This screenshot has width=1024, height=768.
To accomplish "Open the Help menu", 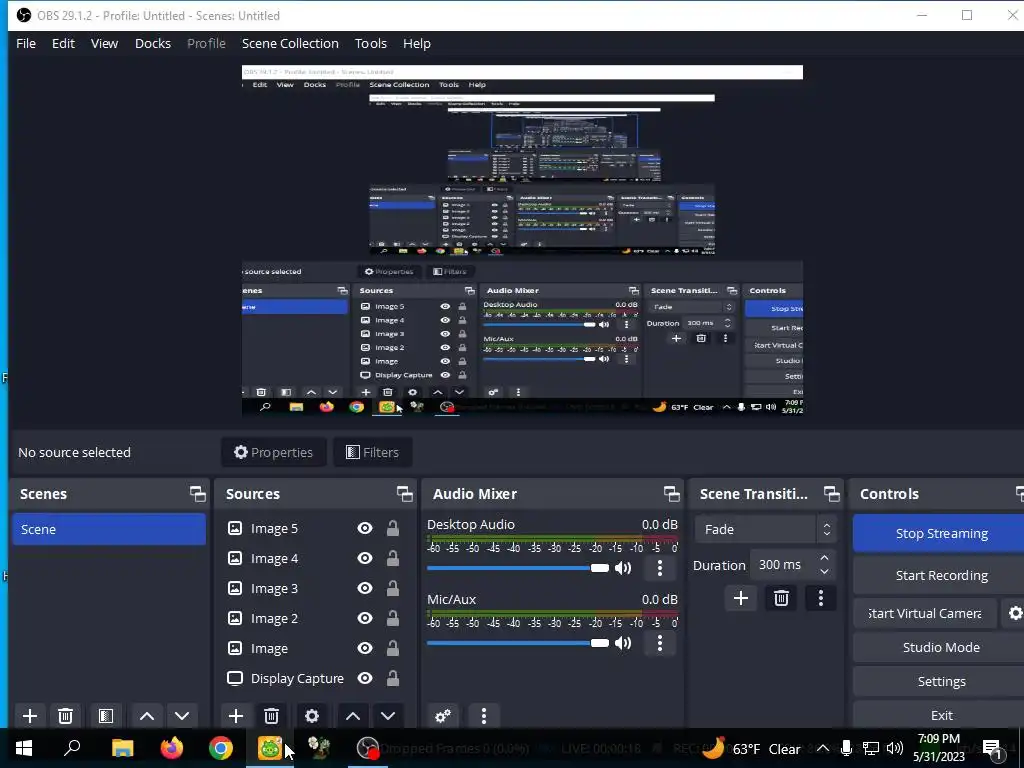I will [x=417, y=44].
